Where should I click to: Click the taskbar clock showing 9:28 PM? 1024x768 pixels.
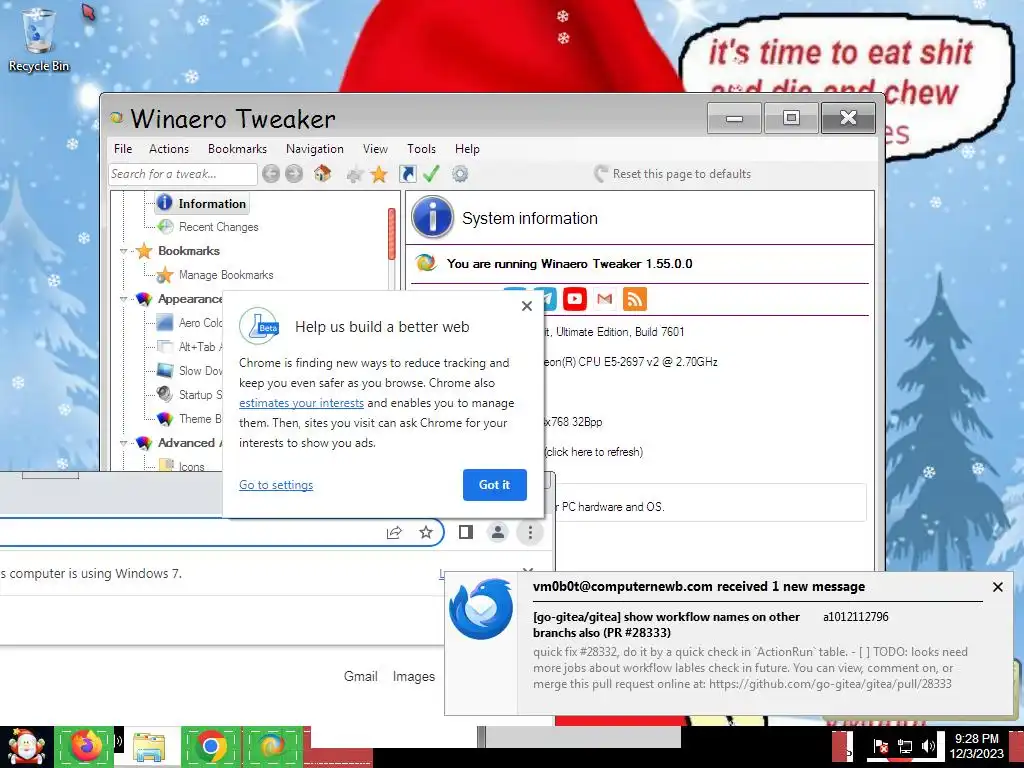976,746
